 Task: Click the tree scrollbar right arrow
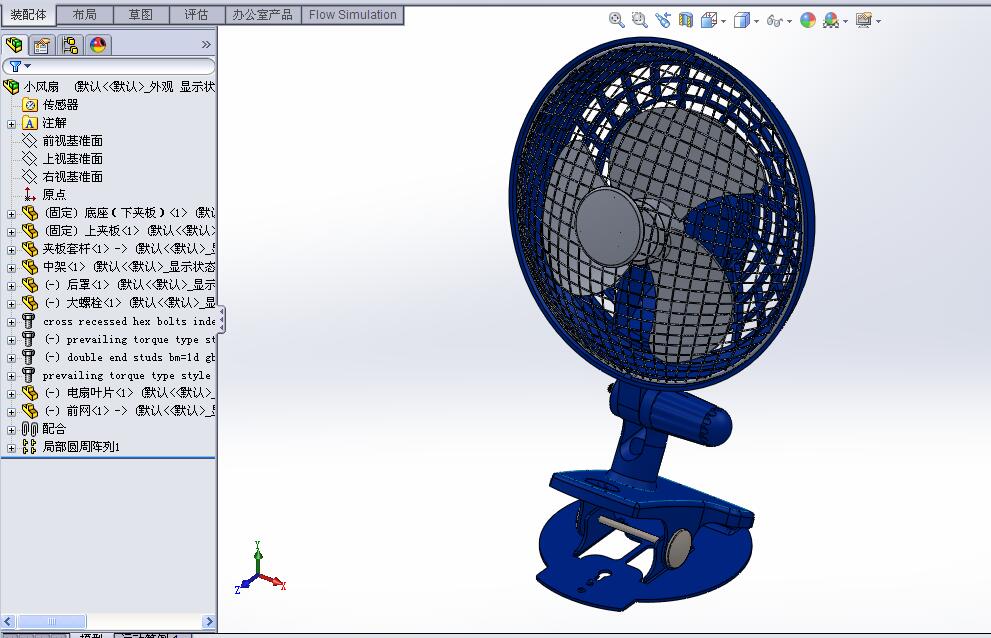pyautogui.click(x=209, y=622)
